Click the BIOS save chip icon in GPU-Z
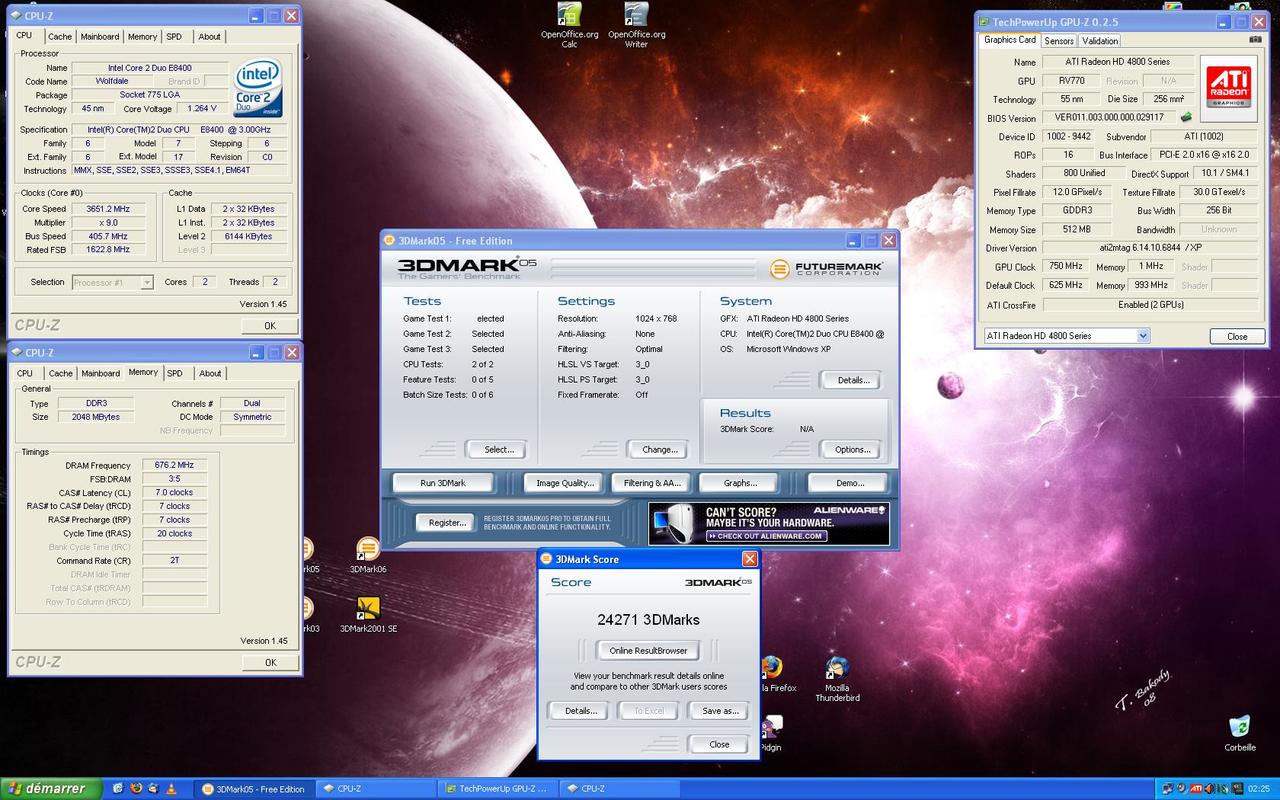 [1186, 117]
